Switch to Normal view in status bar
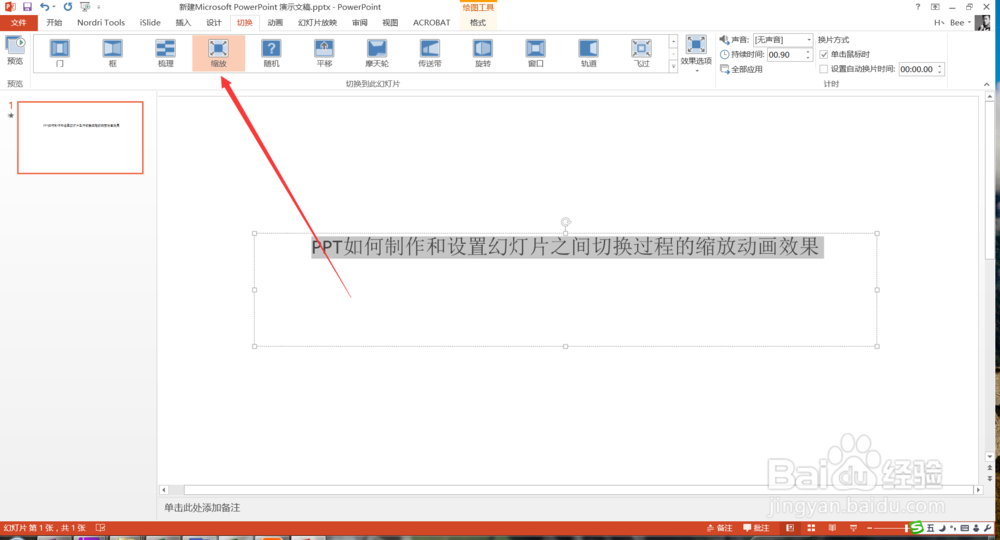This screenshot has width=1000, height=540. point(790,528)
